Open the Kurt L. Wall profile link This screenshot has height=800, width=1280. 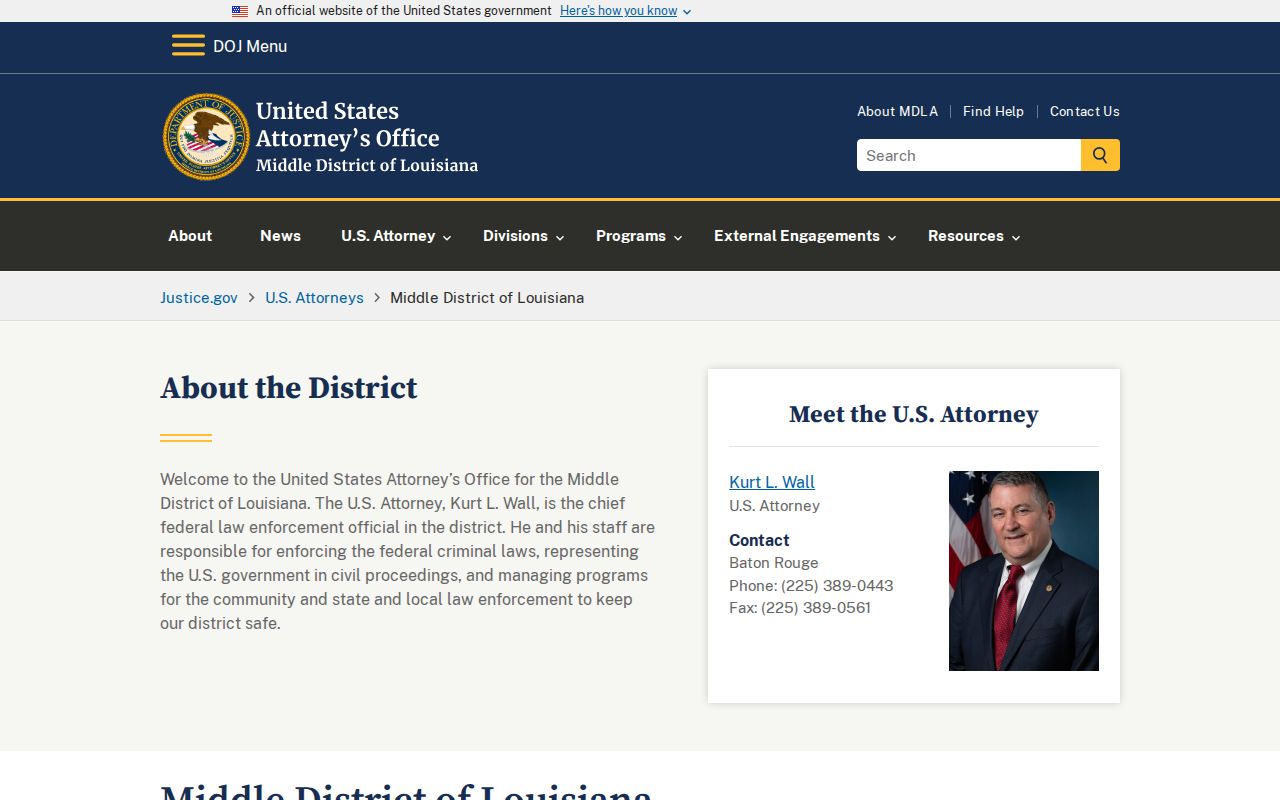(x=772, y=482)
